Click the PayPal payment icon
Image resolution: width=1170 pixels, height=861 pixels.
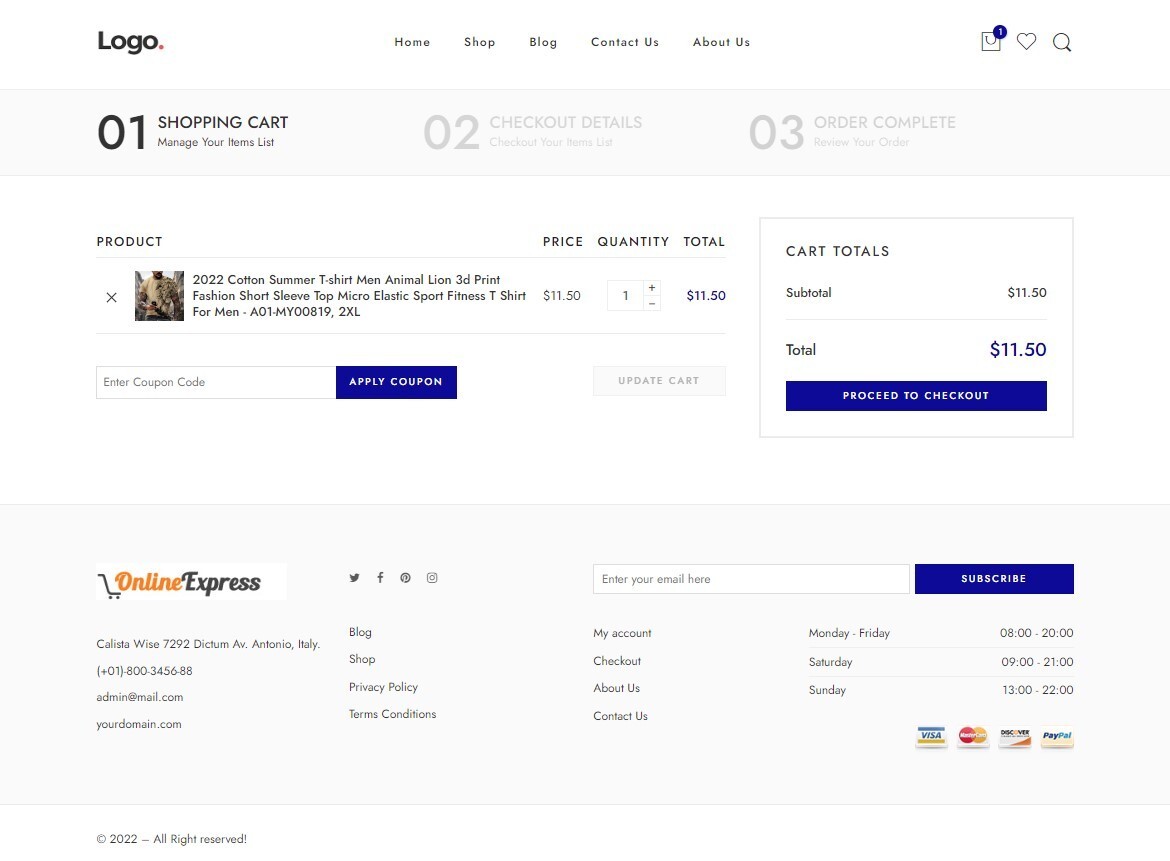[1057, 736]
